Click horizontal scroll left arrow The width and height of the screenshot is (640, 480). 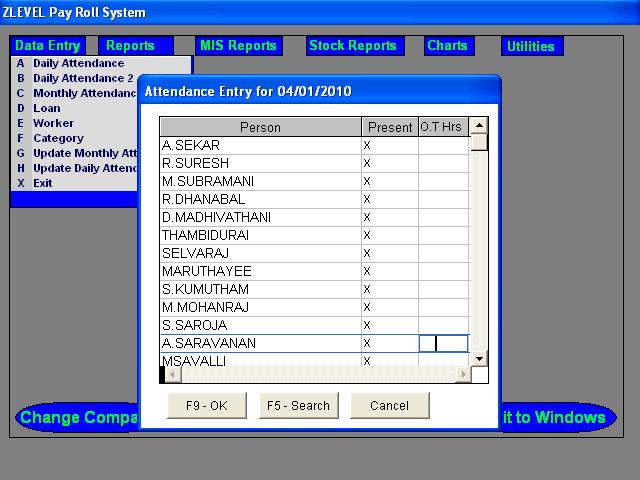pyautogui.click(x=173, y=374)
